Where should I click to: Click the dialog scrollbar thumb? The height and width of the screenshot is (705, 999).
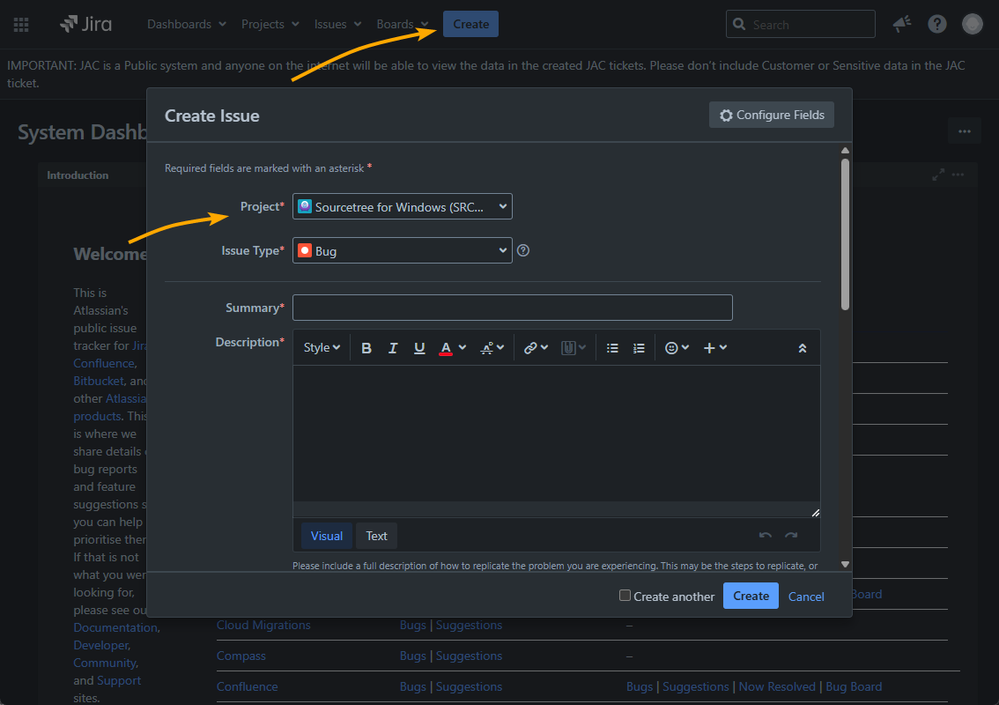(x=845, y=234)
